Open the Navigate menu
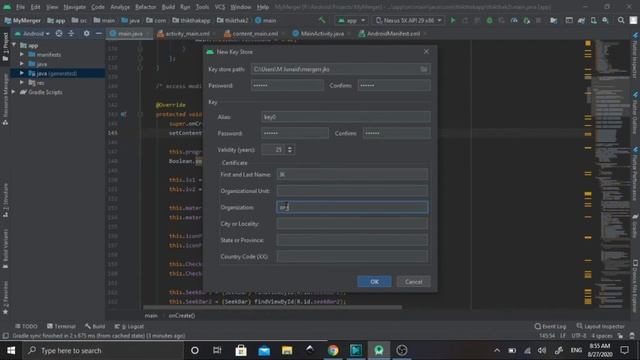The height and width of the screenshot is (360, 640). (74, 7)
